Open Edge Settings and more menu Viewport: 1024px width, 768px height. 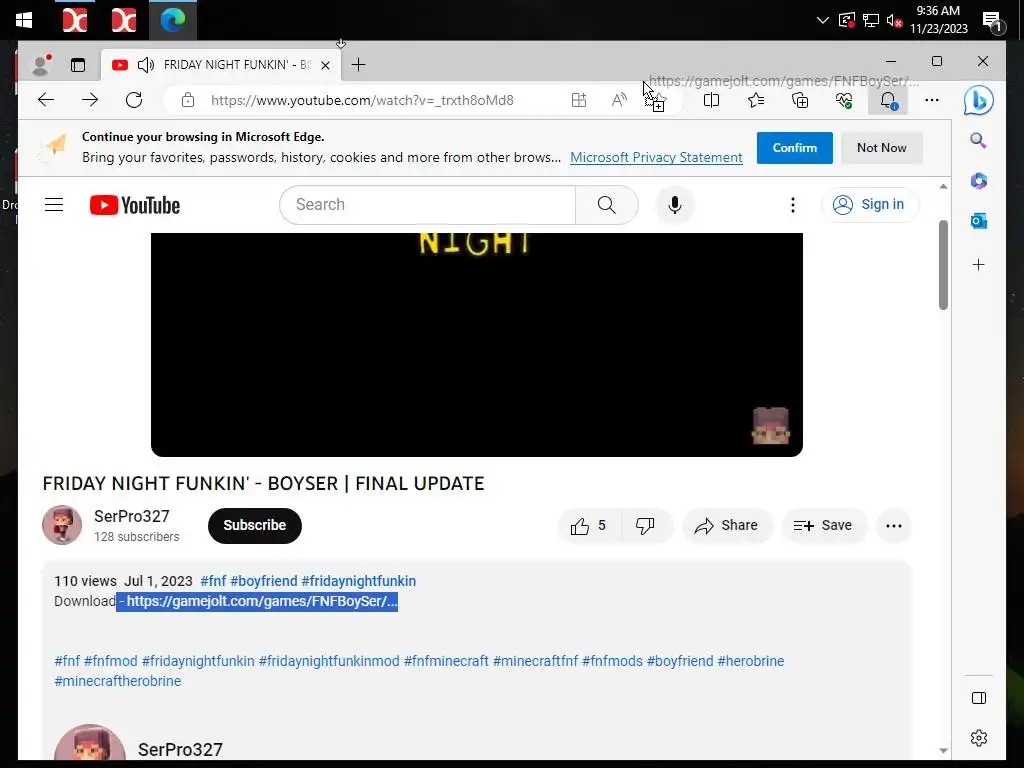pos(932,100)
